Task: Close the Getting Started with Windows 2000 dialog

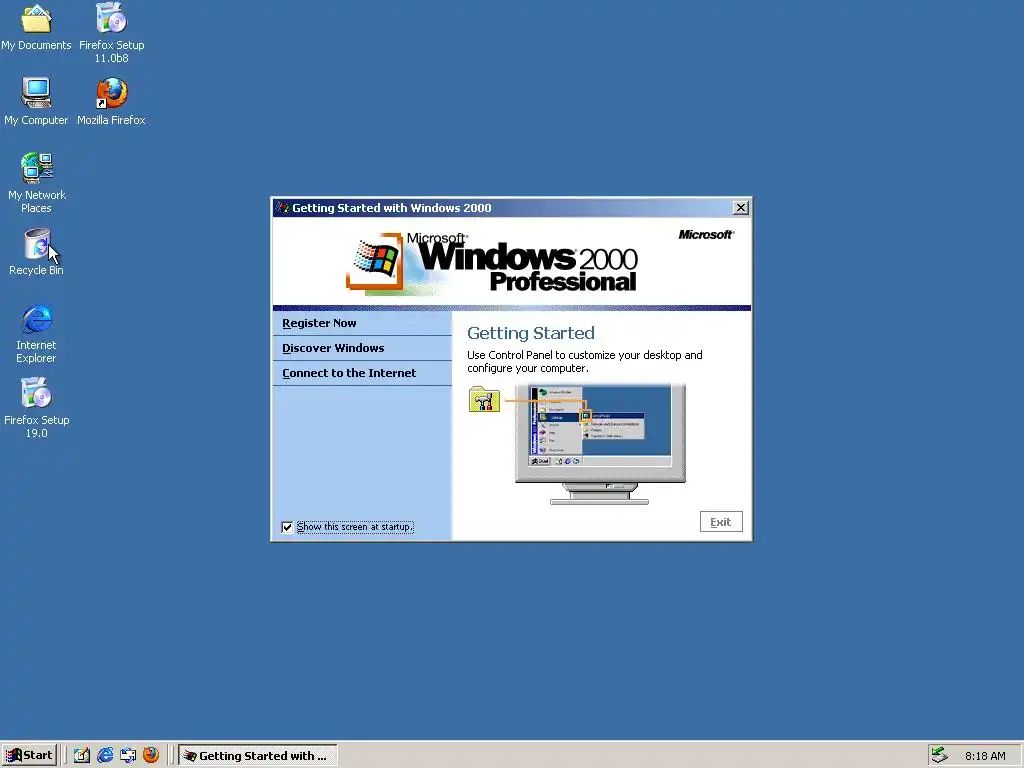Action: [741, 208]
